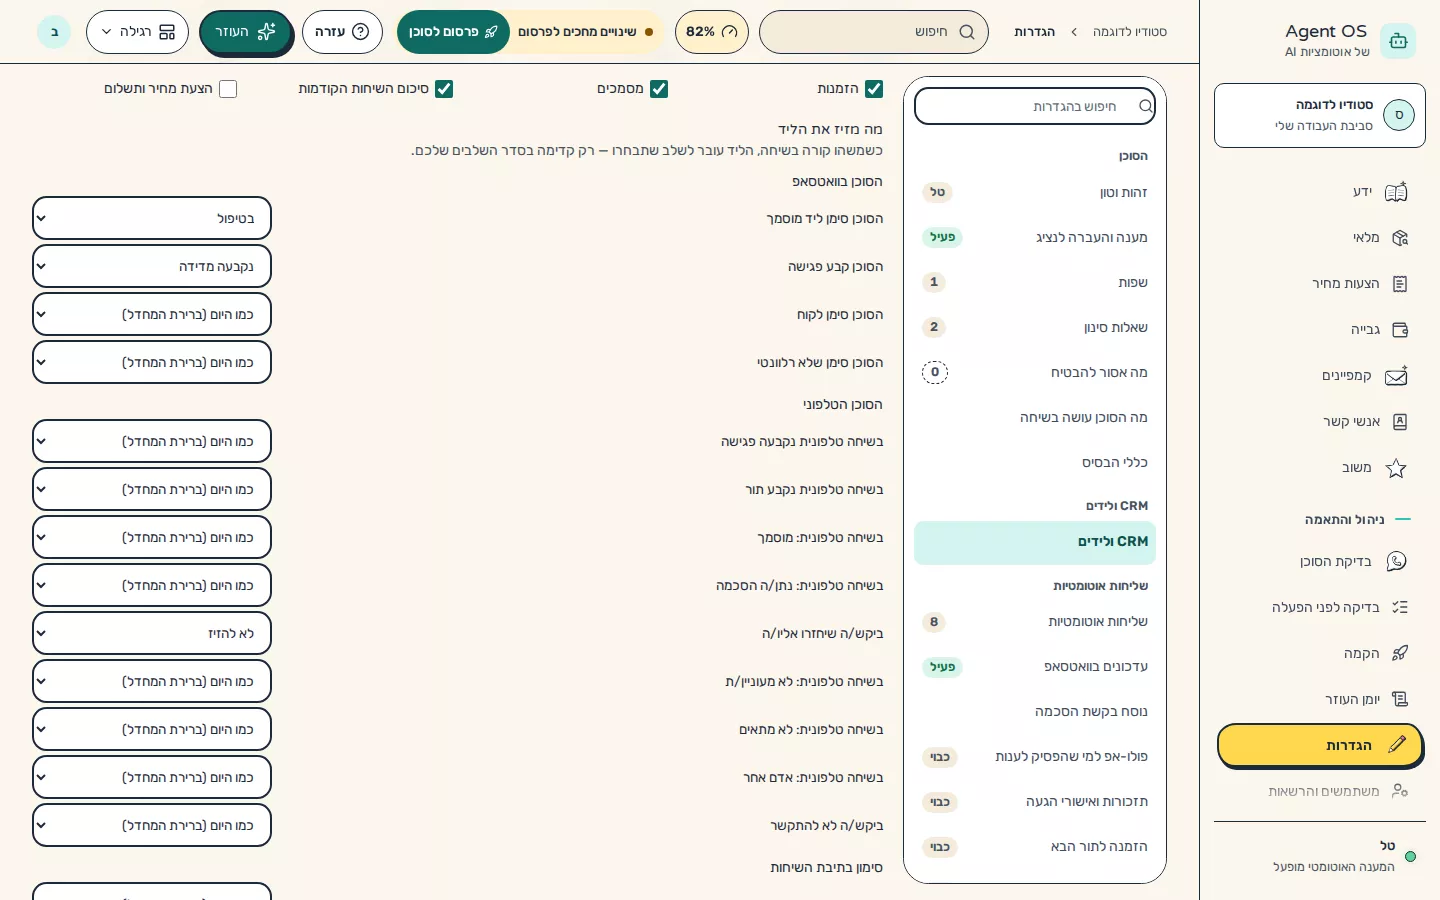Click the הקמה rocket icon in the sidebar
The image size is (1440, 900).
(1400, 654)
